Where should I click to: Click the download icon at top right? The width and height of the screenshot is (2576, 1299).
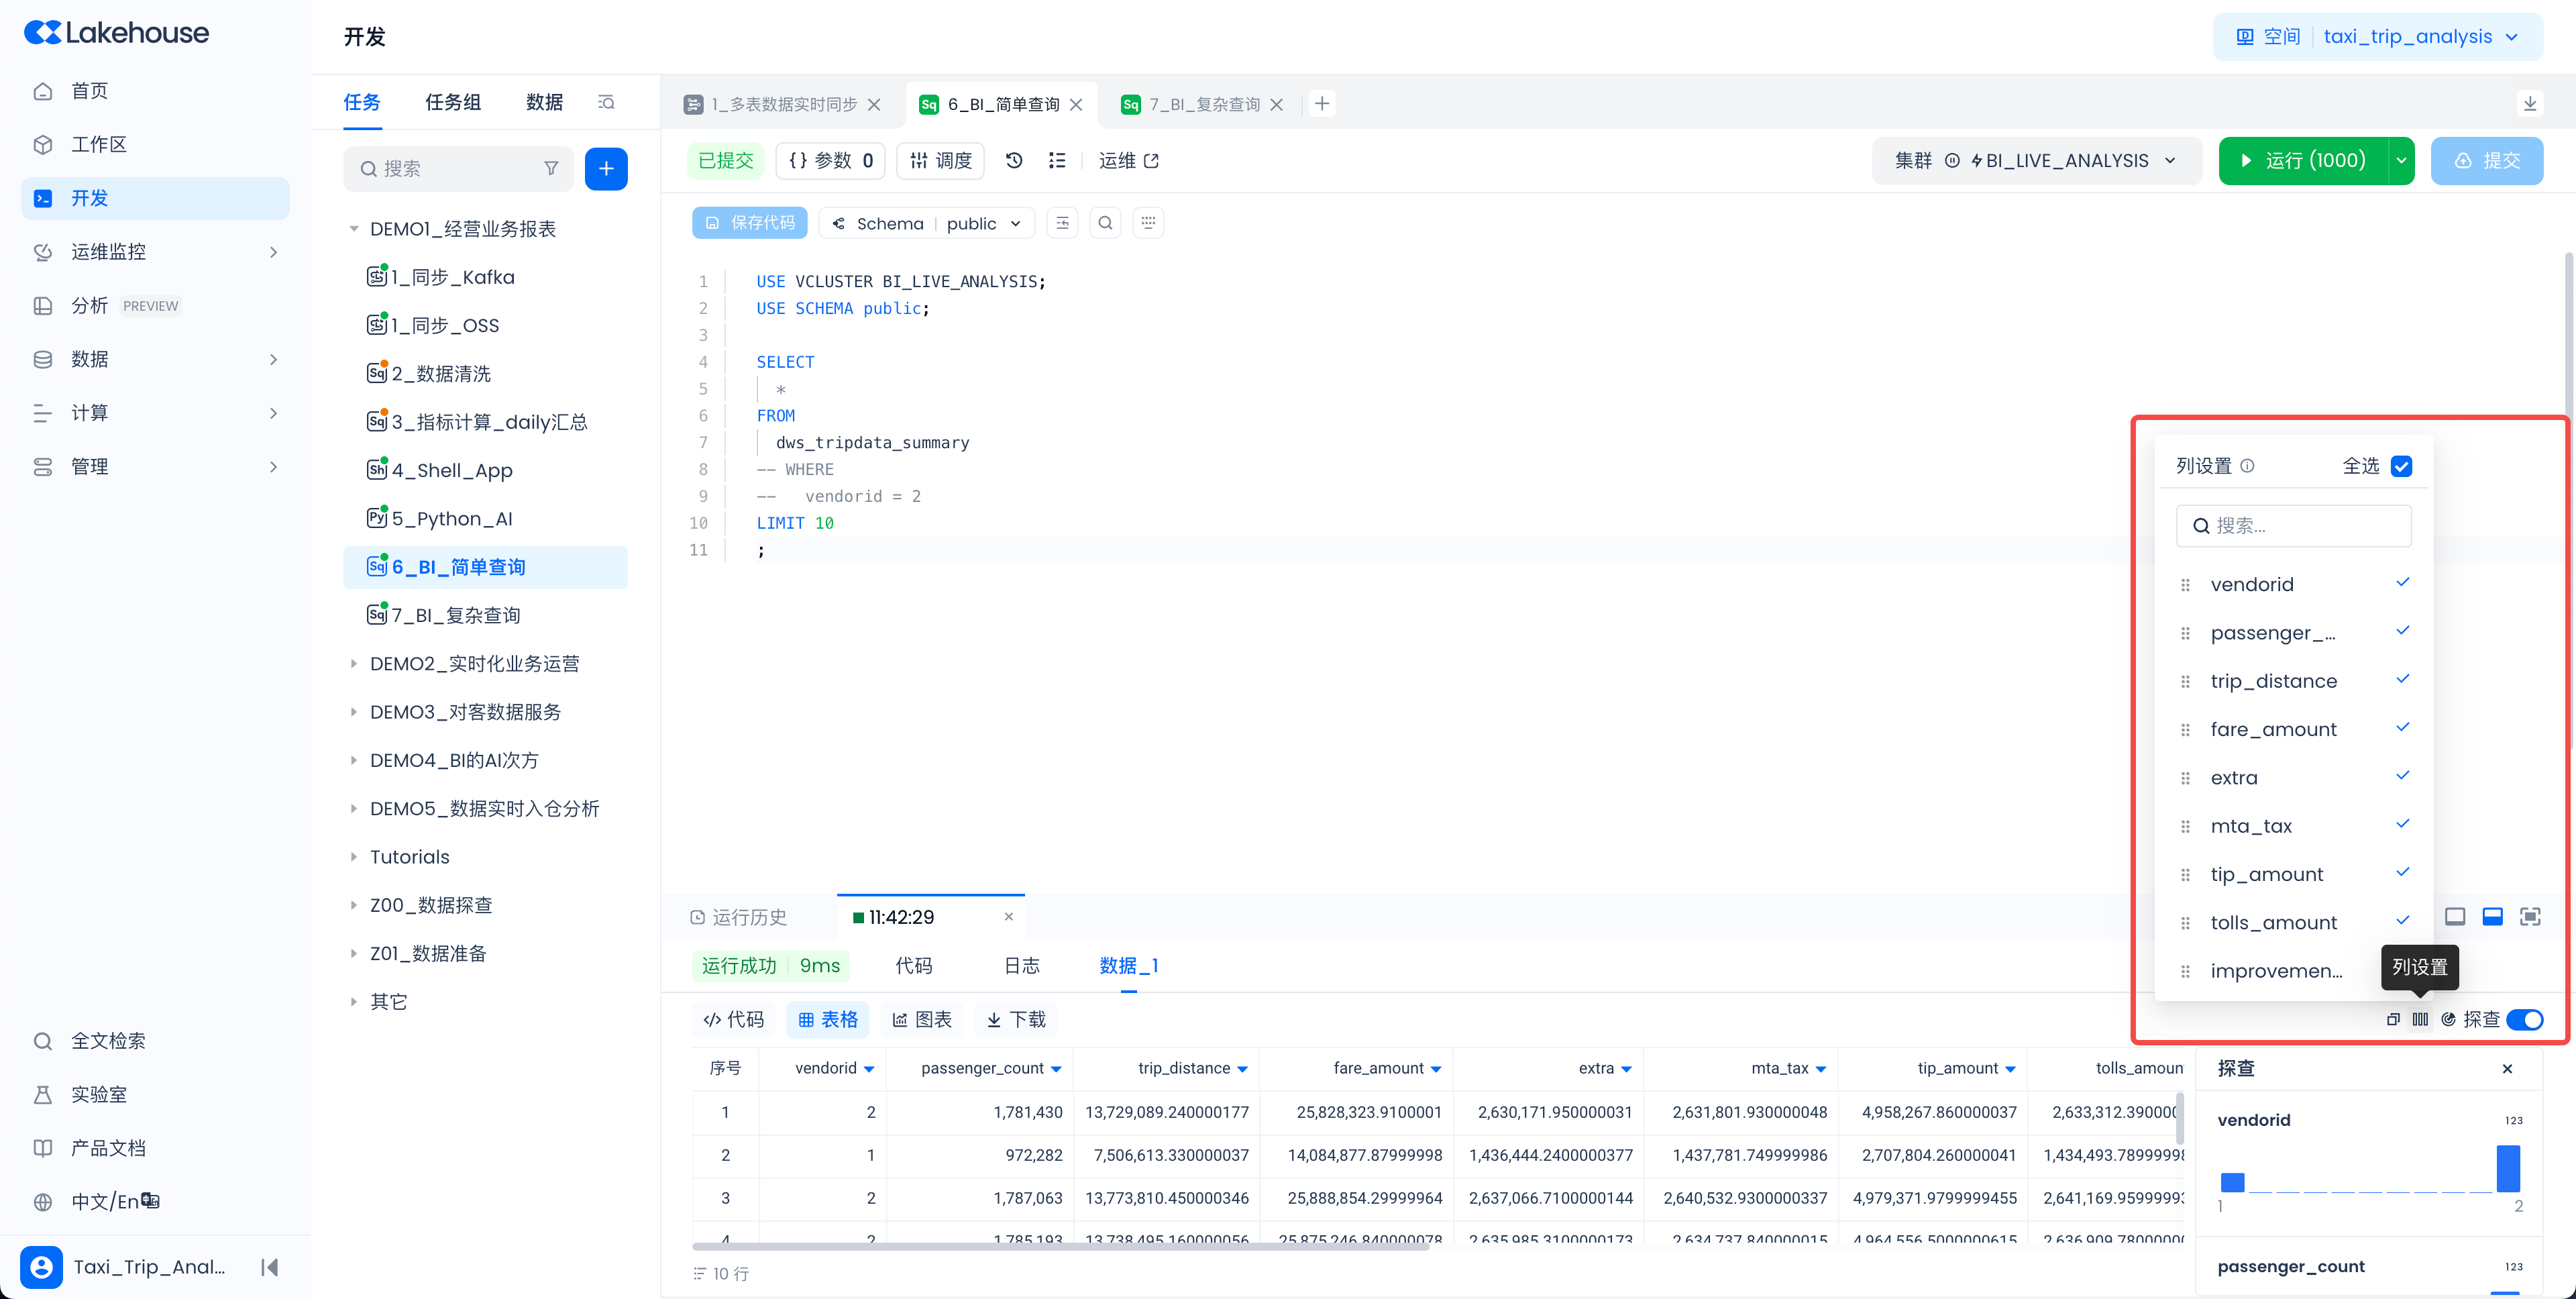2530,104
